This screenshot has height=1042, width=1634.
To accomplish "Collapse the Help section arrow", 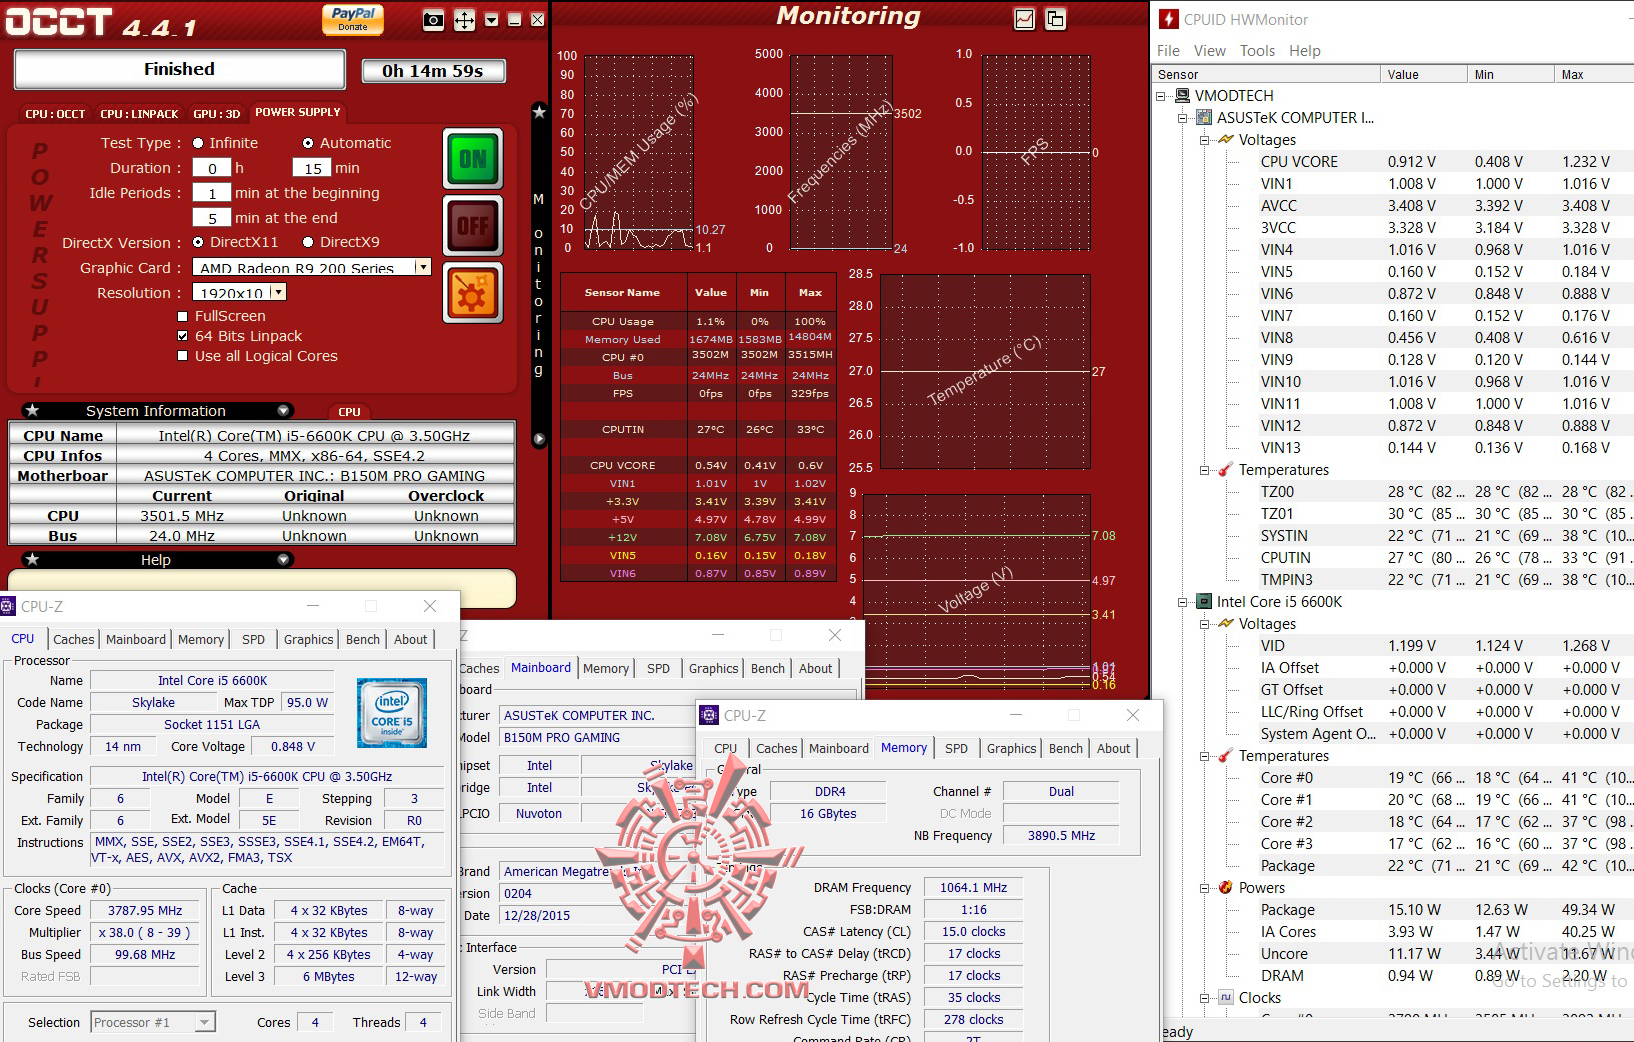I will [284, 560].
